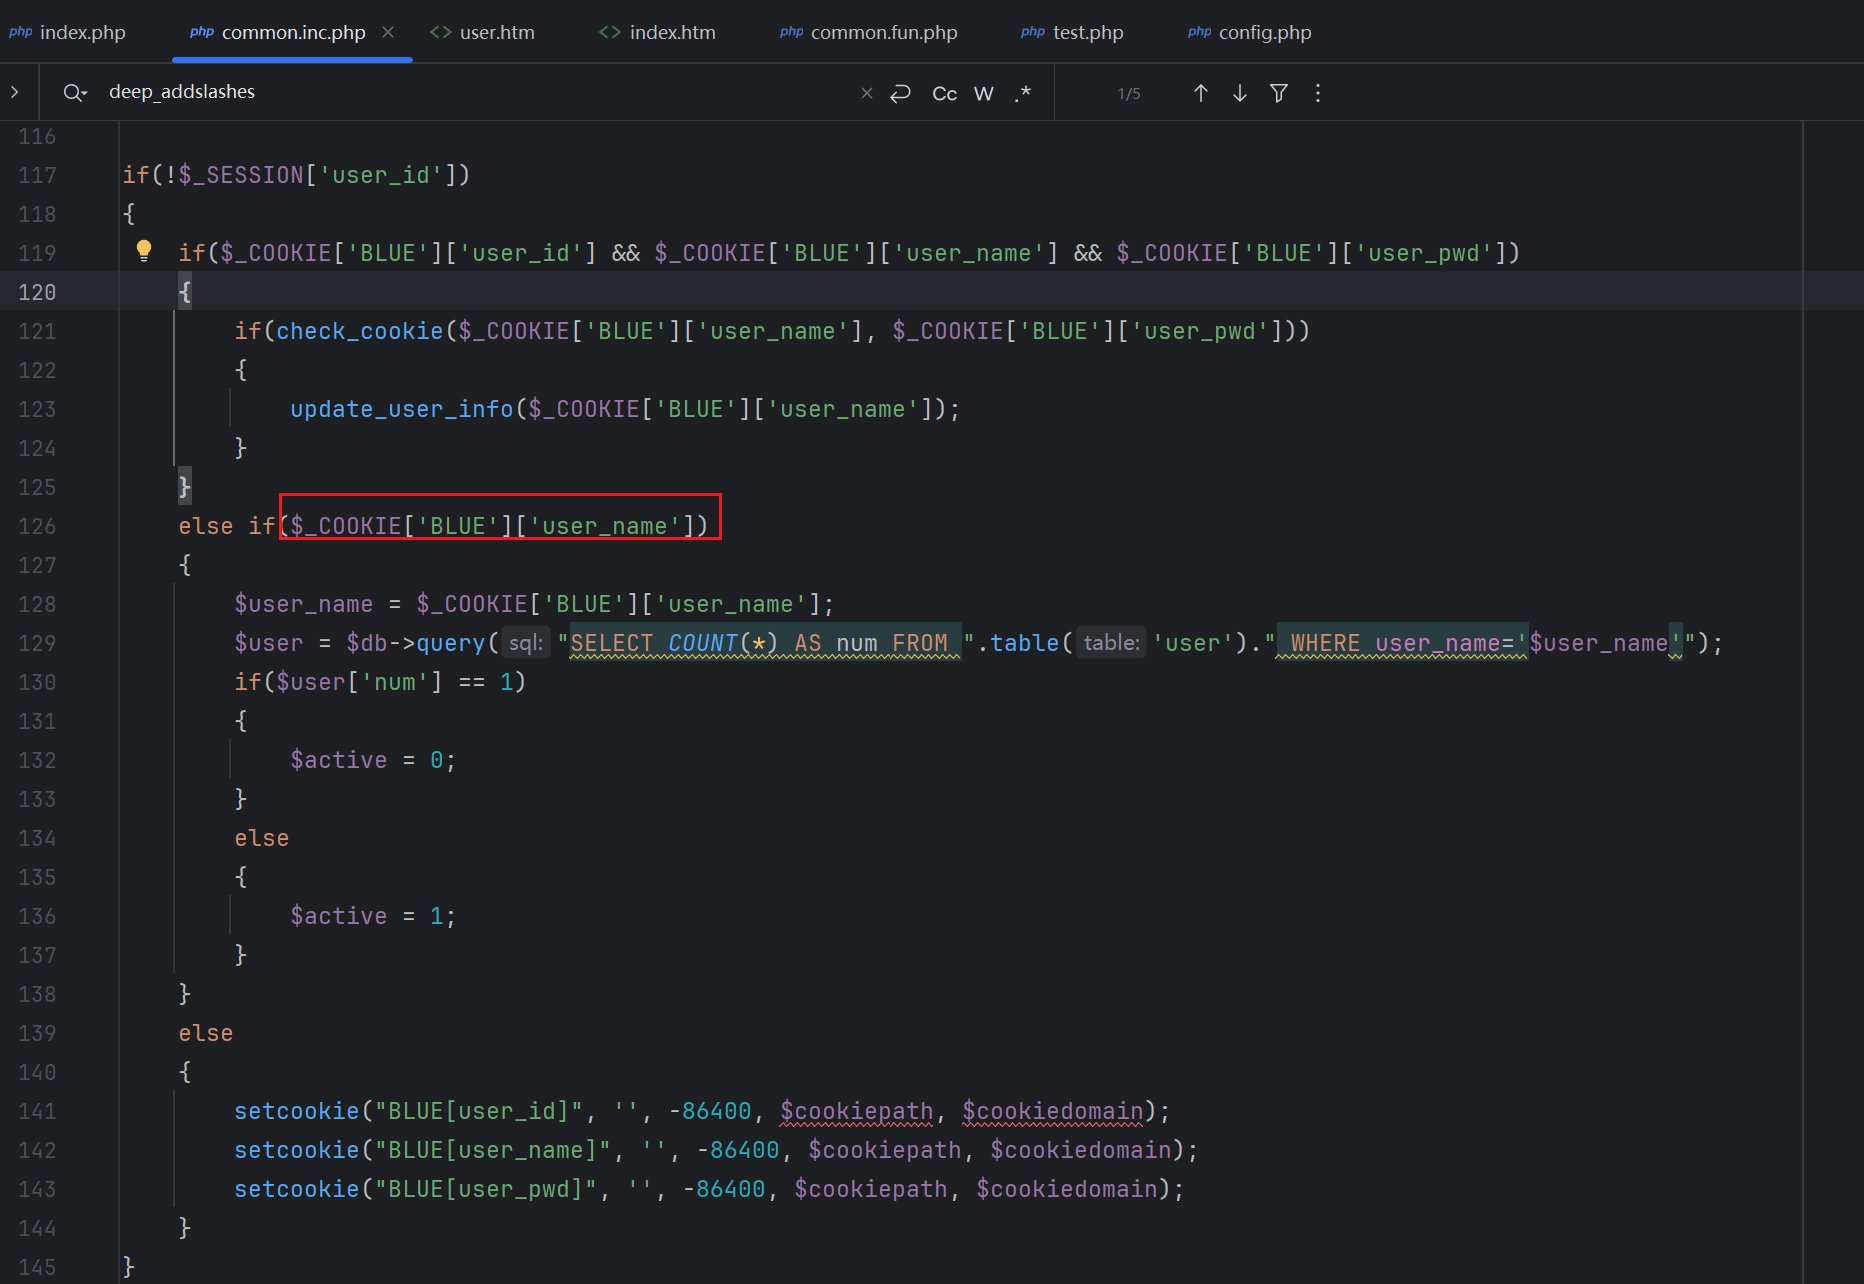
Task: Click $user_name variable on line 128
Action: (304, 604)
